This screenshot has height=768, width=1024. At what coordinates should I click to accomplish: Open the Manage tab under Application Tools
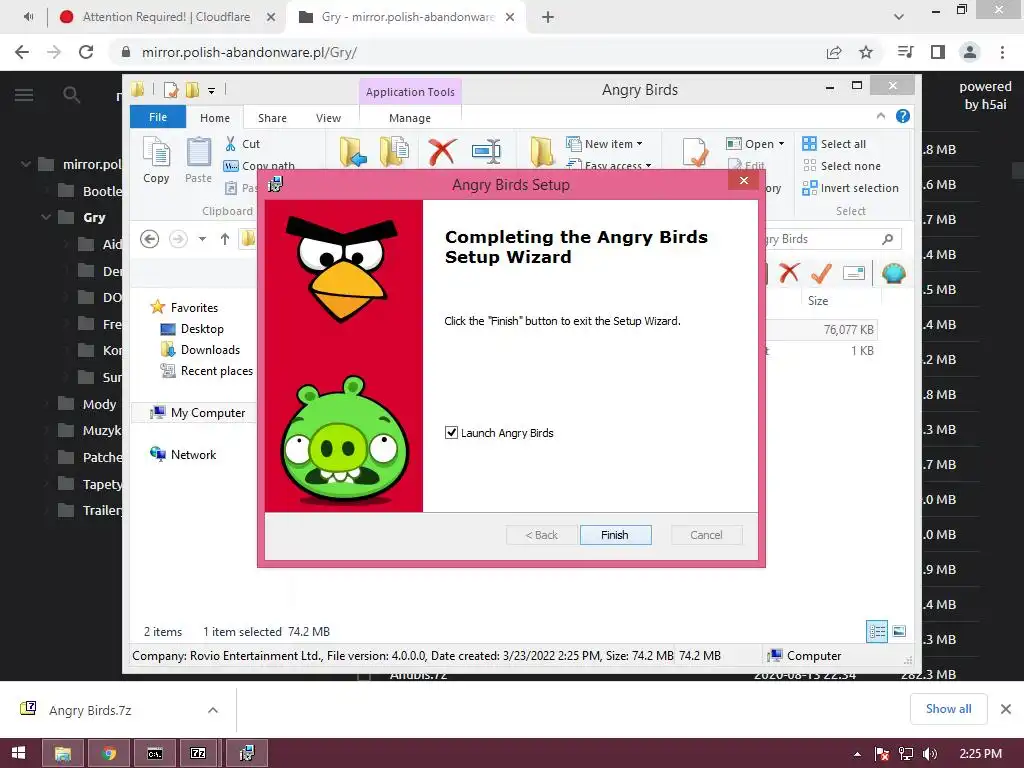pyautogui.click(x=409, y=118)
